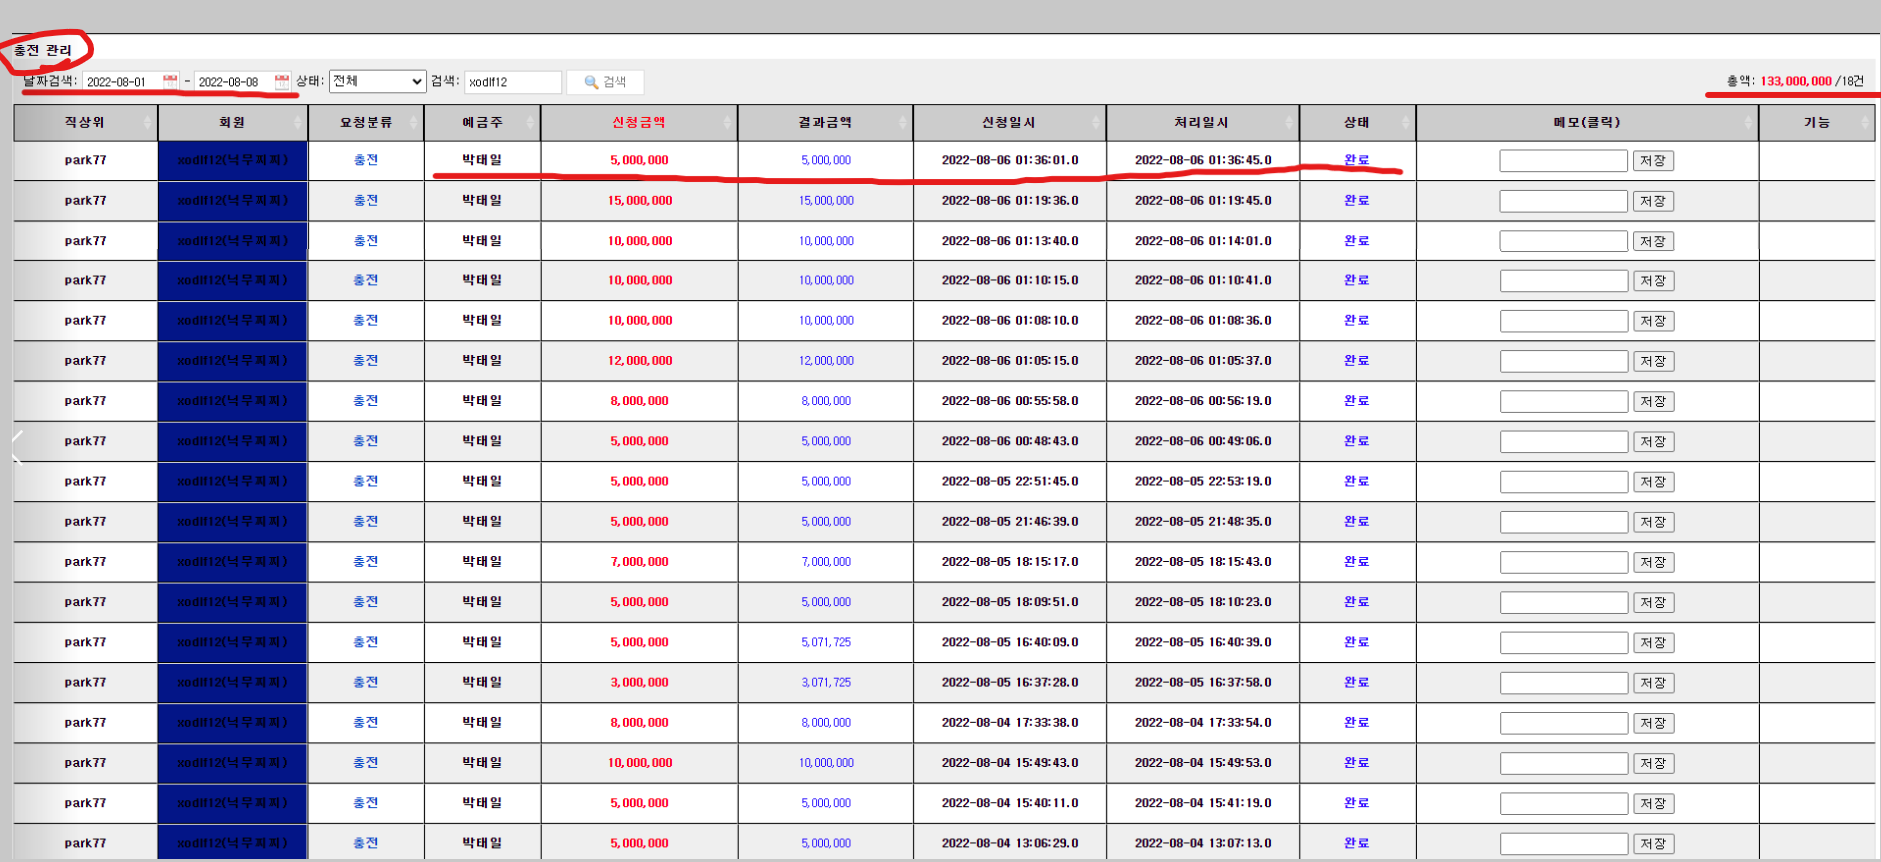1881x862 pixels.
Task: Click memo input in the 21:46:39.0 row
Action: pos(1564,522)
